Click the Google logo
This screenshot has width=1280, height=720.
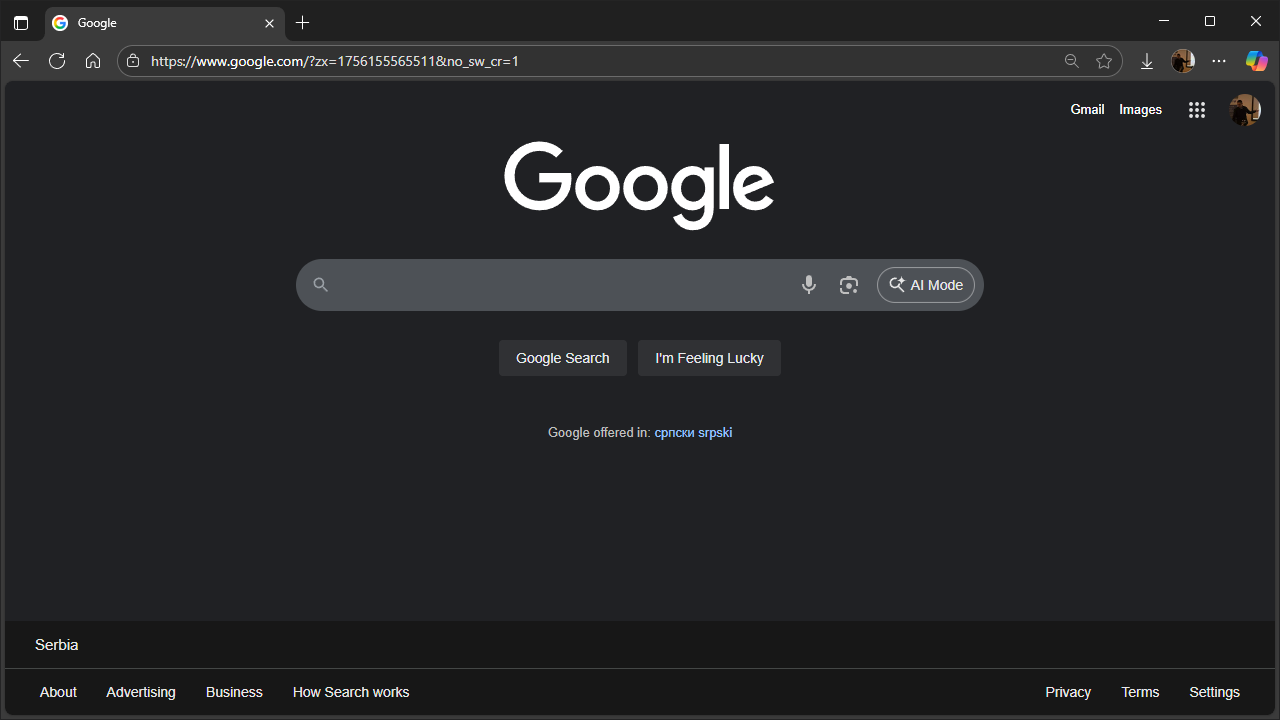click(639, 185)
